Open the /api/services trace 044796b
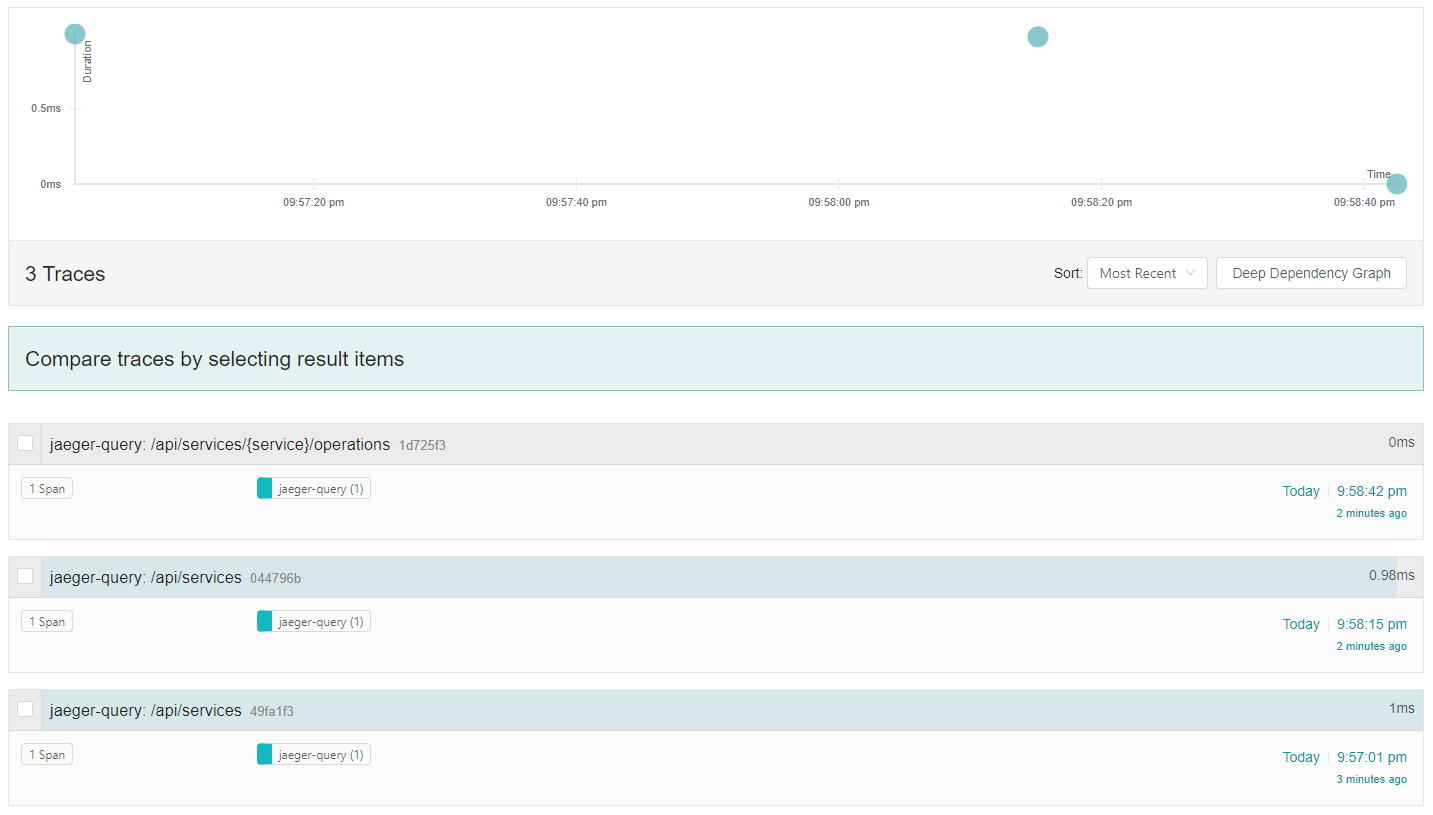The height and width of the screenshot is (815, 1433). click(146, 577)
